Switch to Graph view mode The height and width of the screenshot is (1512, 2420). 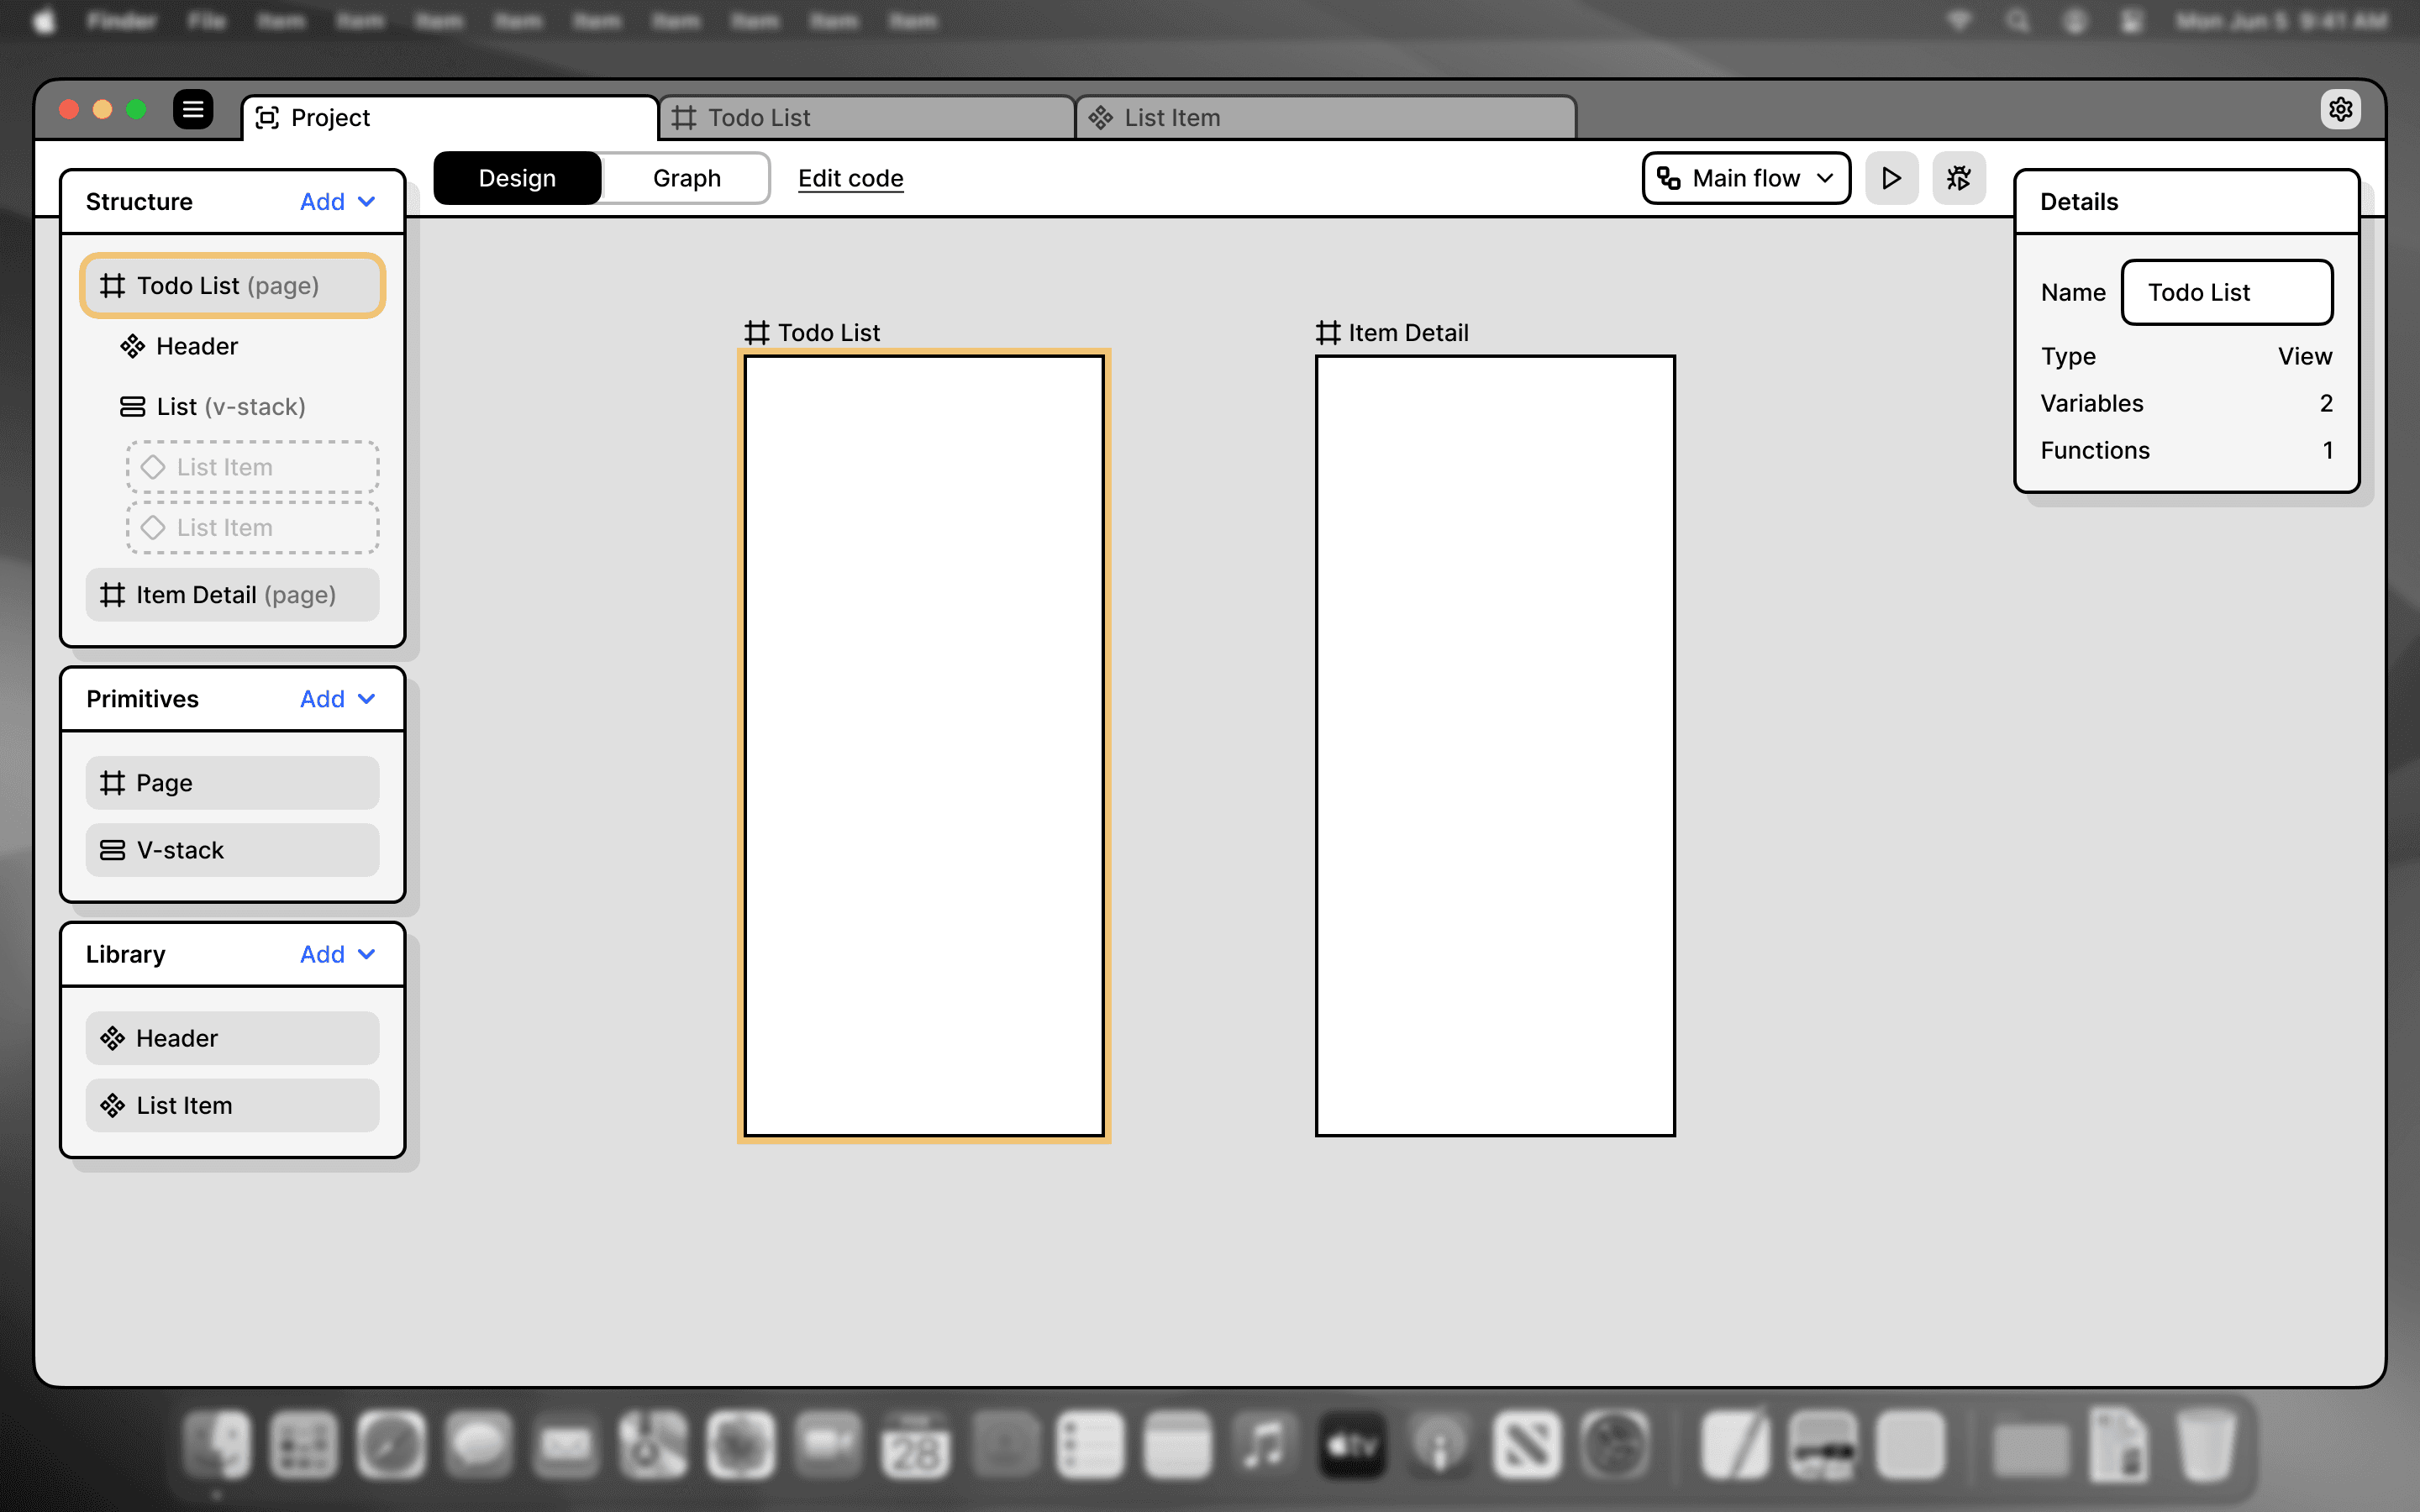(x=686, y=178)
